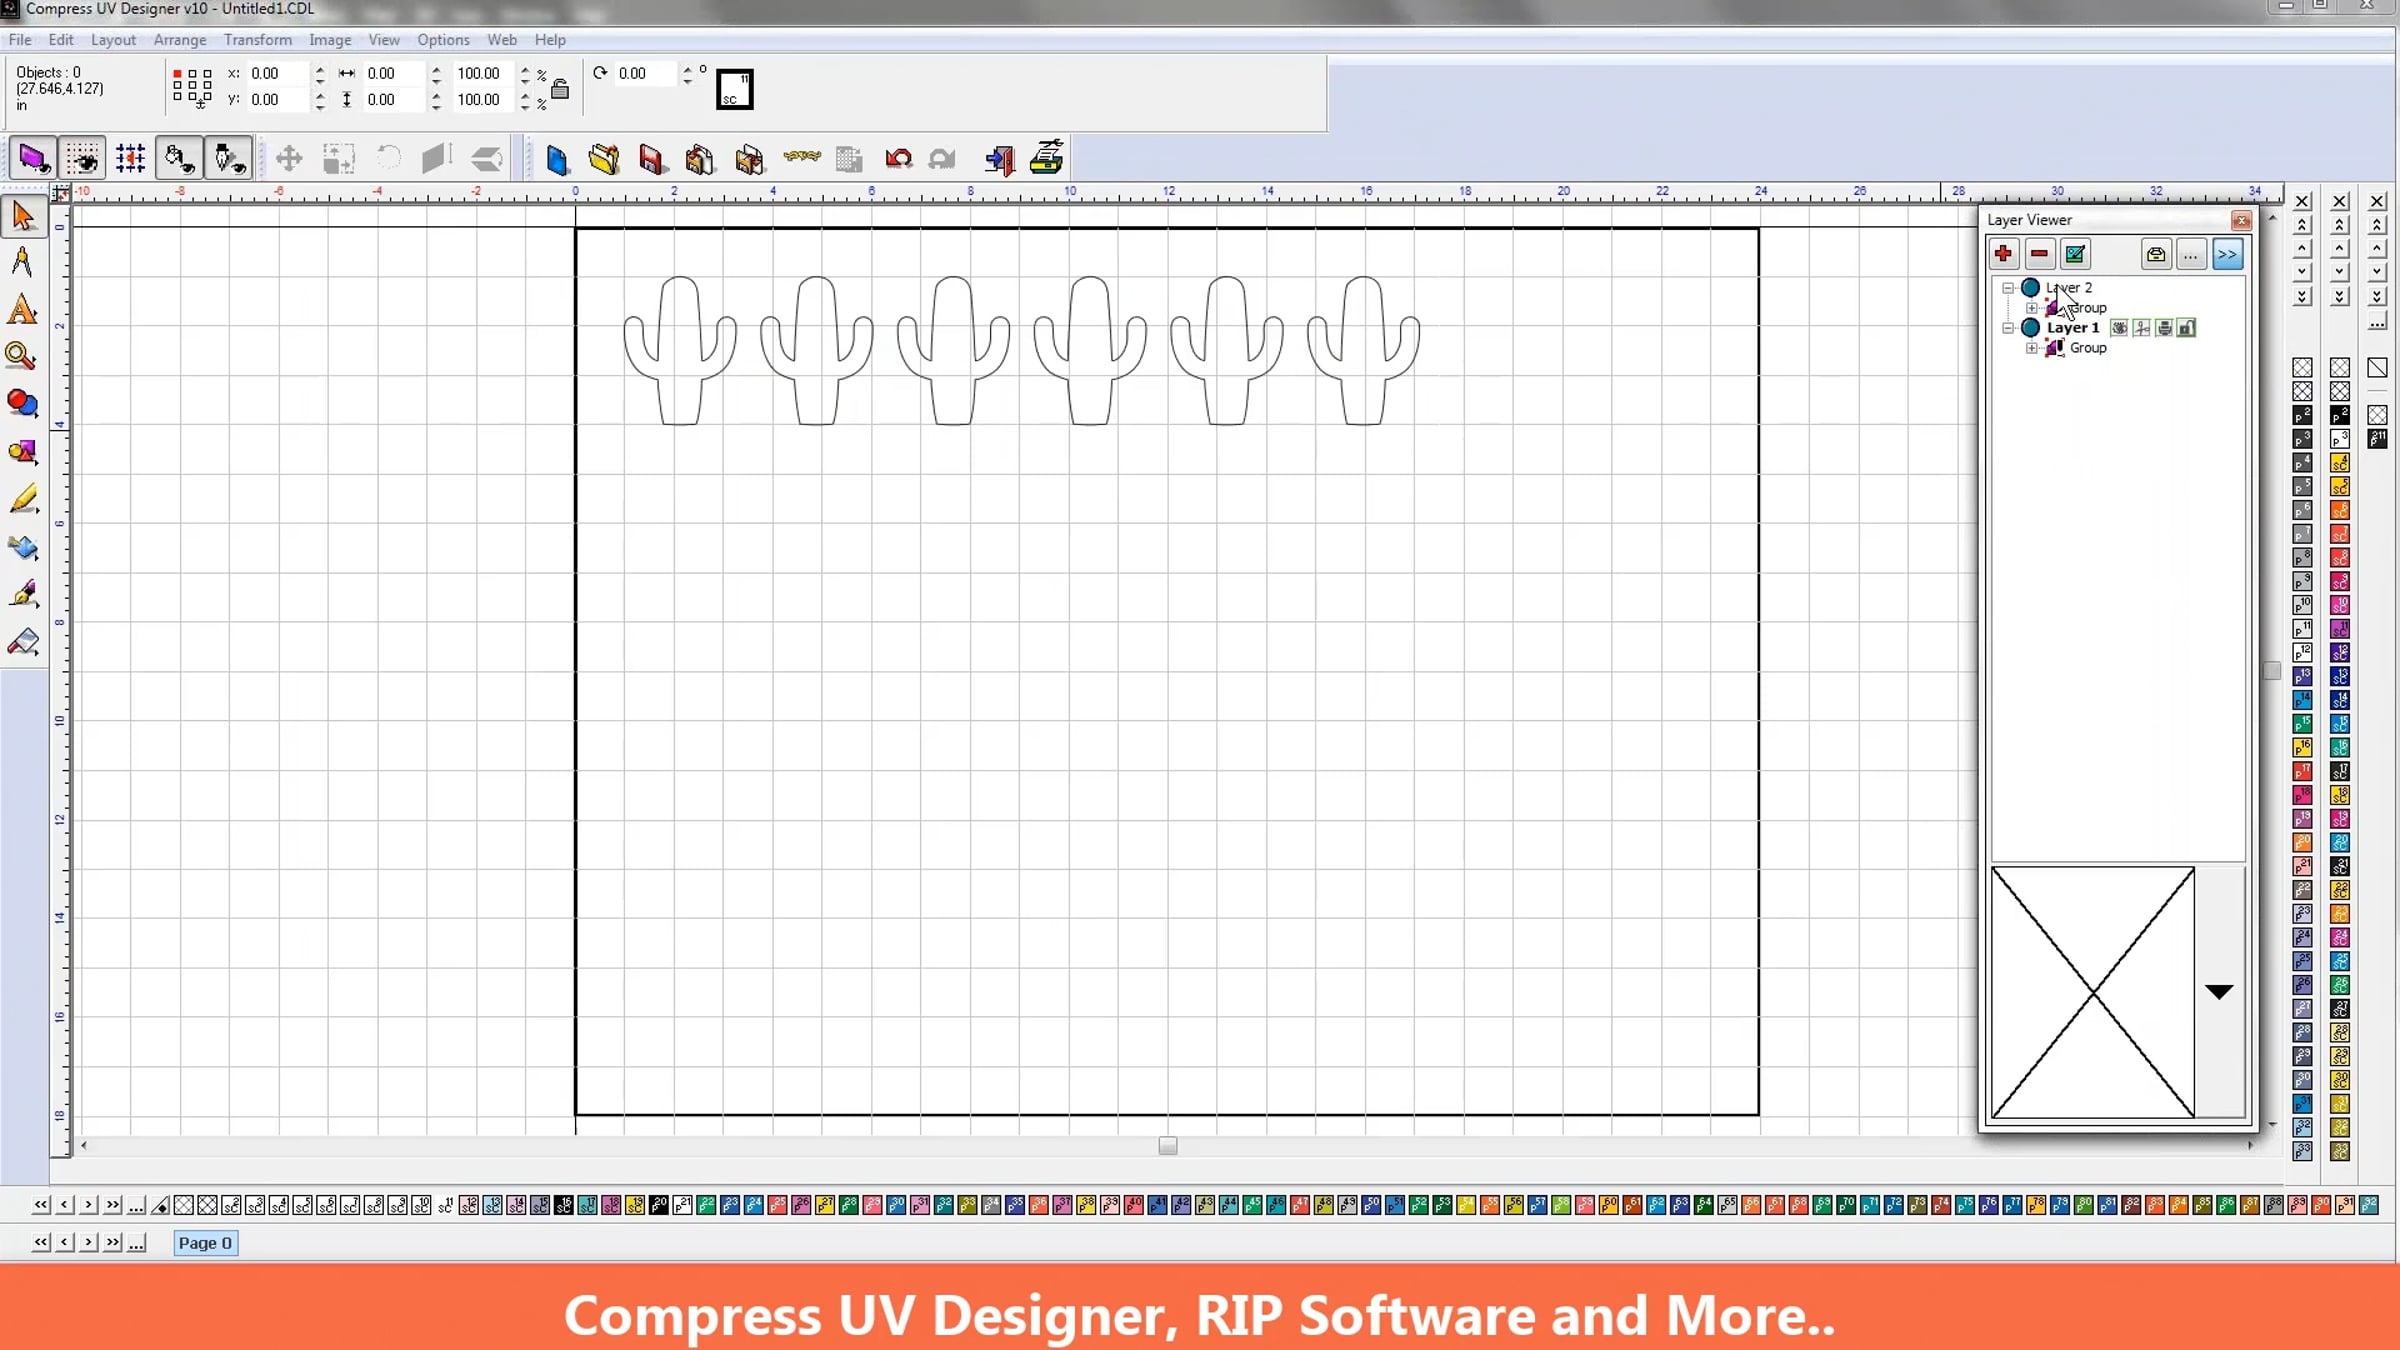Choose the Text tool letter A

pos(22,311)
